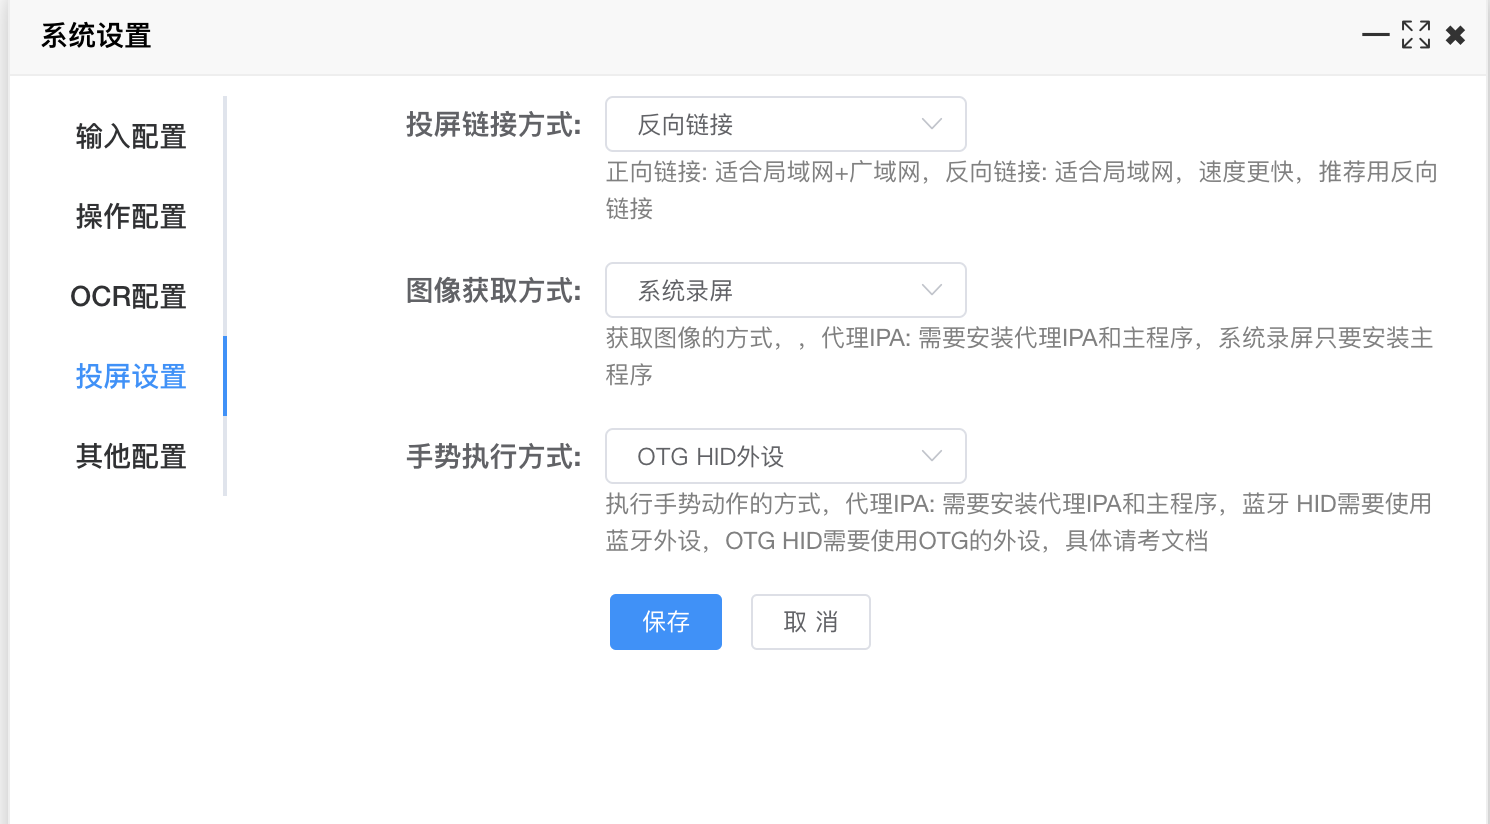Viewport: 1490px width, 824px height.
Task: Open the 操作配置 tab
Action: (x=131, y=216)
